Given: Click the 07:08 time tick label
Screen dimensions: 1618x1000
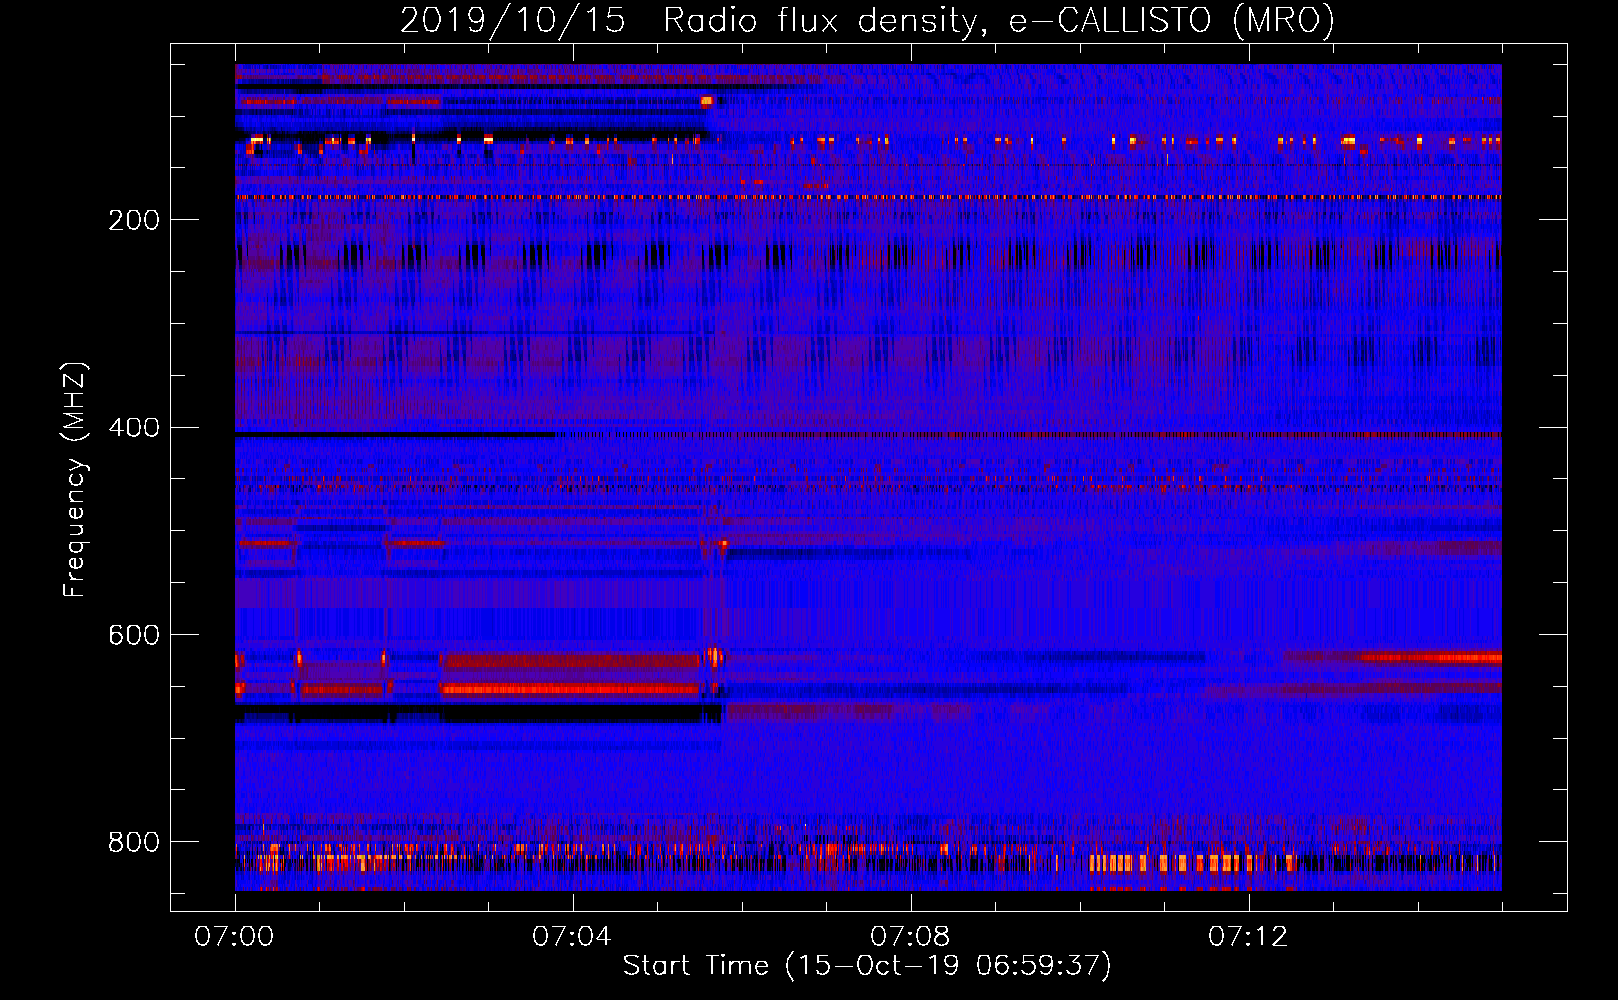Looking at the screenshot, I should pos(910,937).
